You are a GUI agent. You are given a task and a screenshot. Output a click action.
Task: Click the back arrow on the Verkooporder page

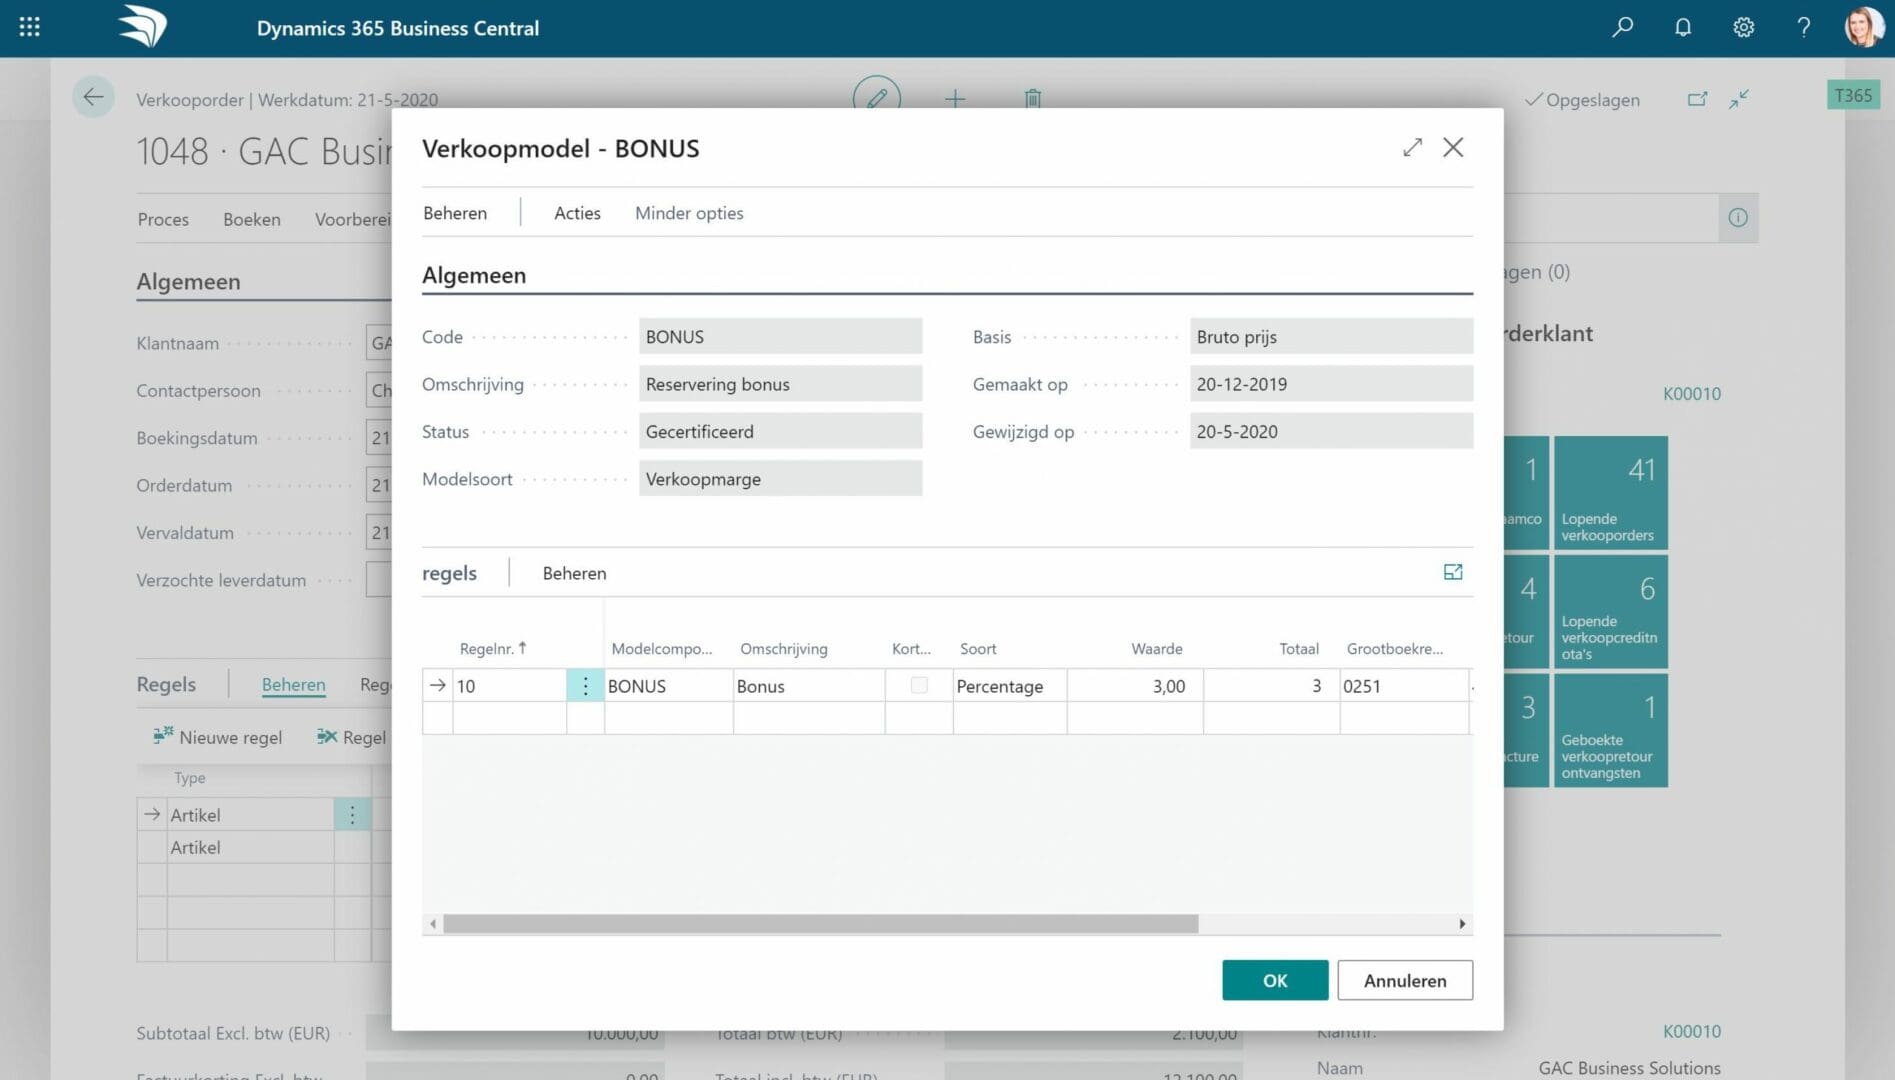click(93, 97)
